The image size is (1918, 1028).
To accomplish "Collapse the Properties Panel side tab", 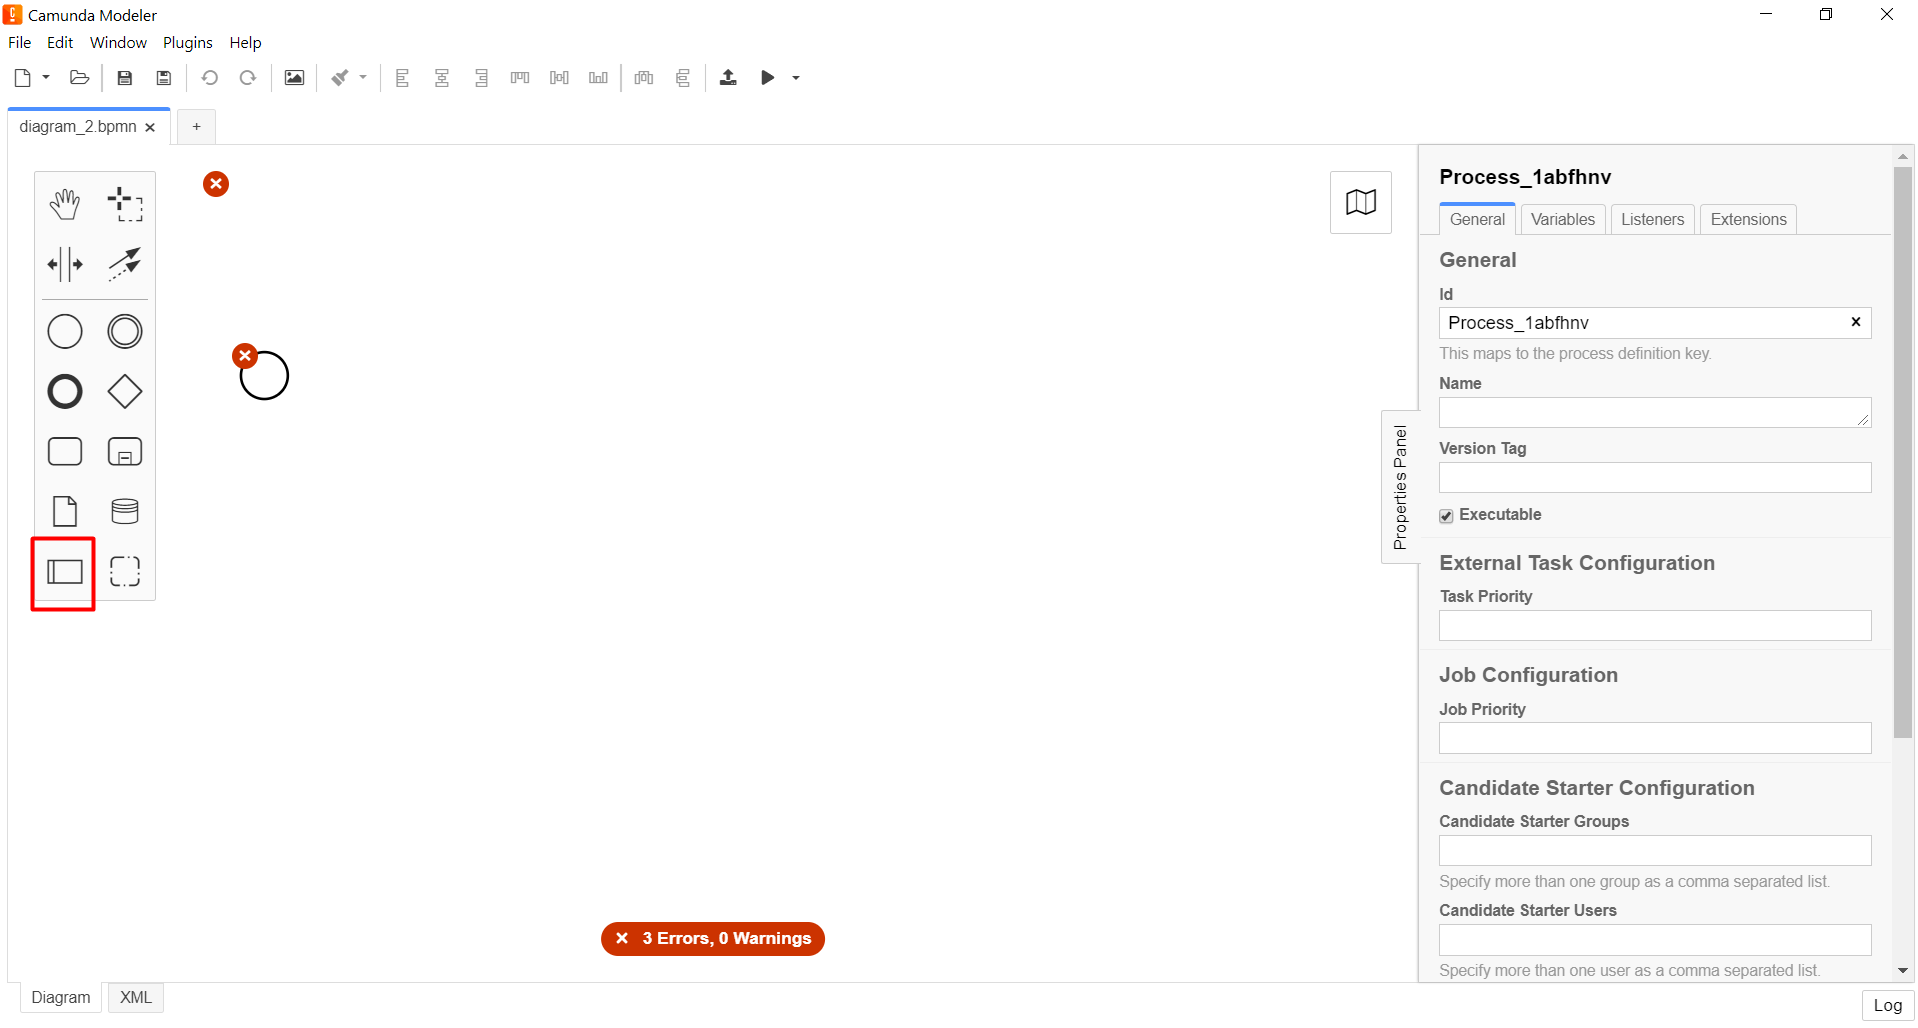I will 1400,487.
